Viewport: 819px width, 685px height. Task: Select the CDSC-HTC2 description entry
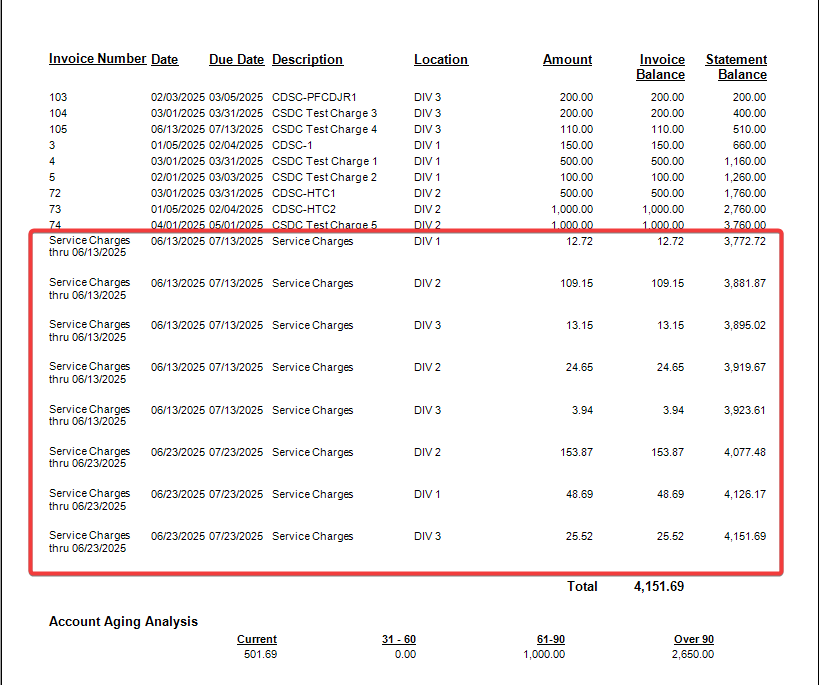[304, 209]
